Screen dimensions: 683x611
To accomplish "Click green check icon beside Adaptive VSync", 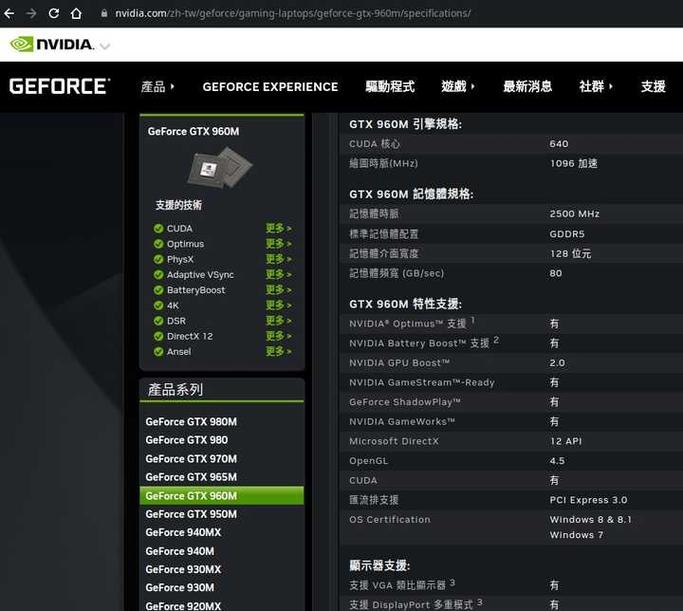I will (159, 275).
